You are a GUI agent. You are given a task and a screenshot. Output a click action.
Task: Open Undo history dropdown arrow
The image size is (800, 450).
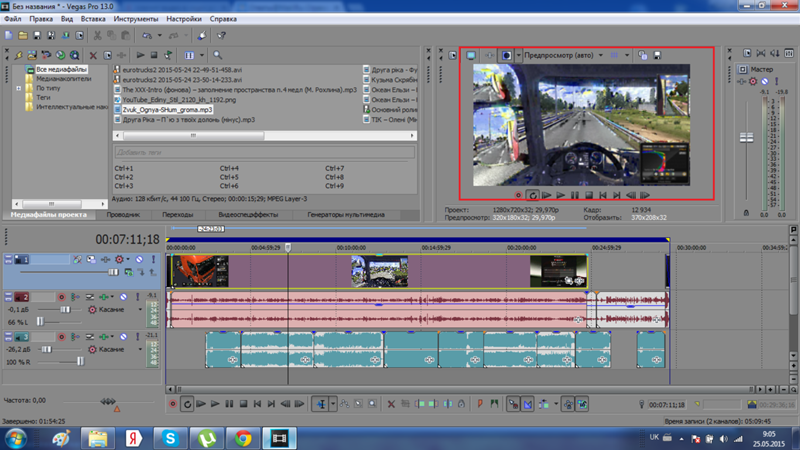[x=160, y=36]
